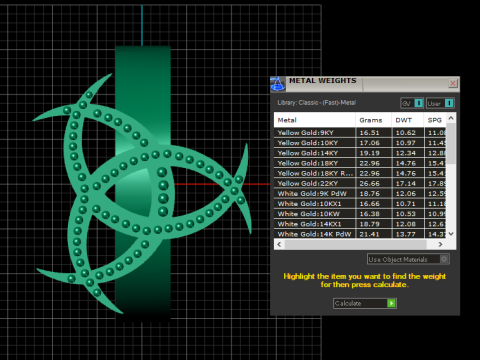The width and height of the screenshot is (480, 360).
Task: Select the White Gold:10KW row
Action: point(360,214)
